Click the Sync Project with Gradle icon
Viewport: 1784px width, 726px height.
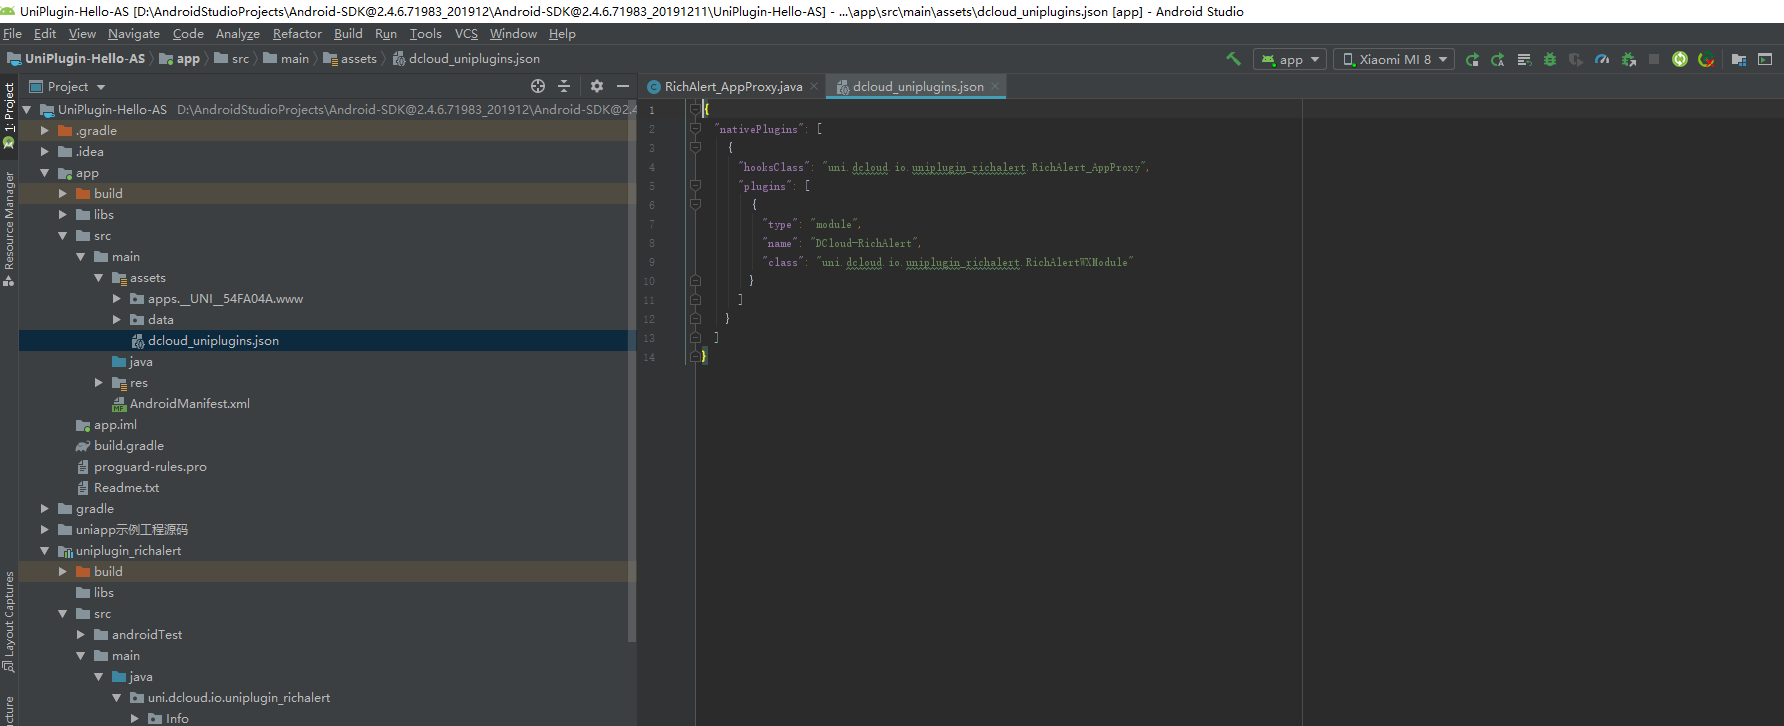tap(1680, 60)
